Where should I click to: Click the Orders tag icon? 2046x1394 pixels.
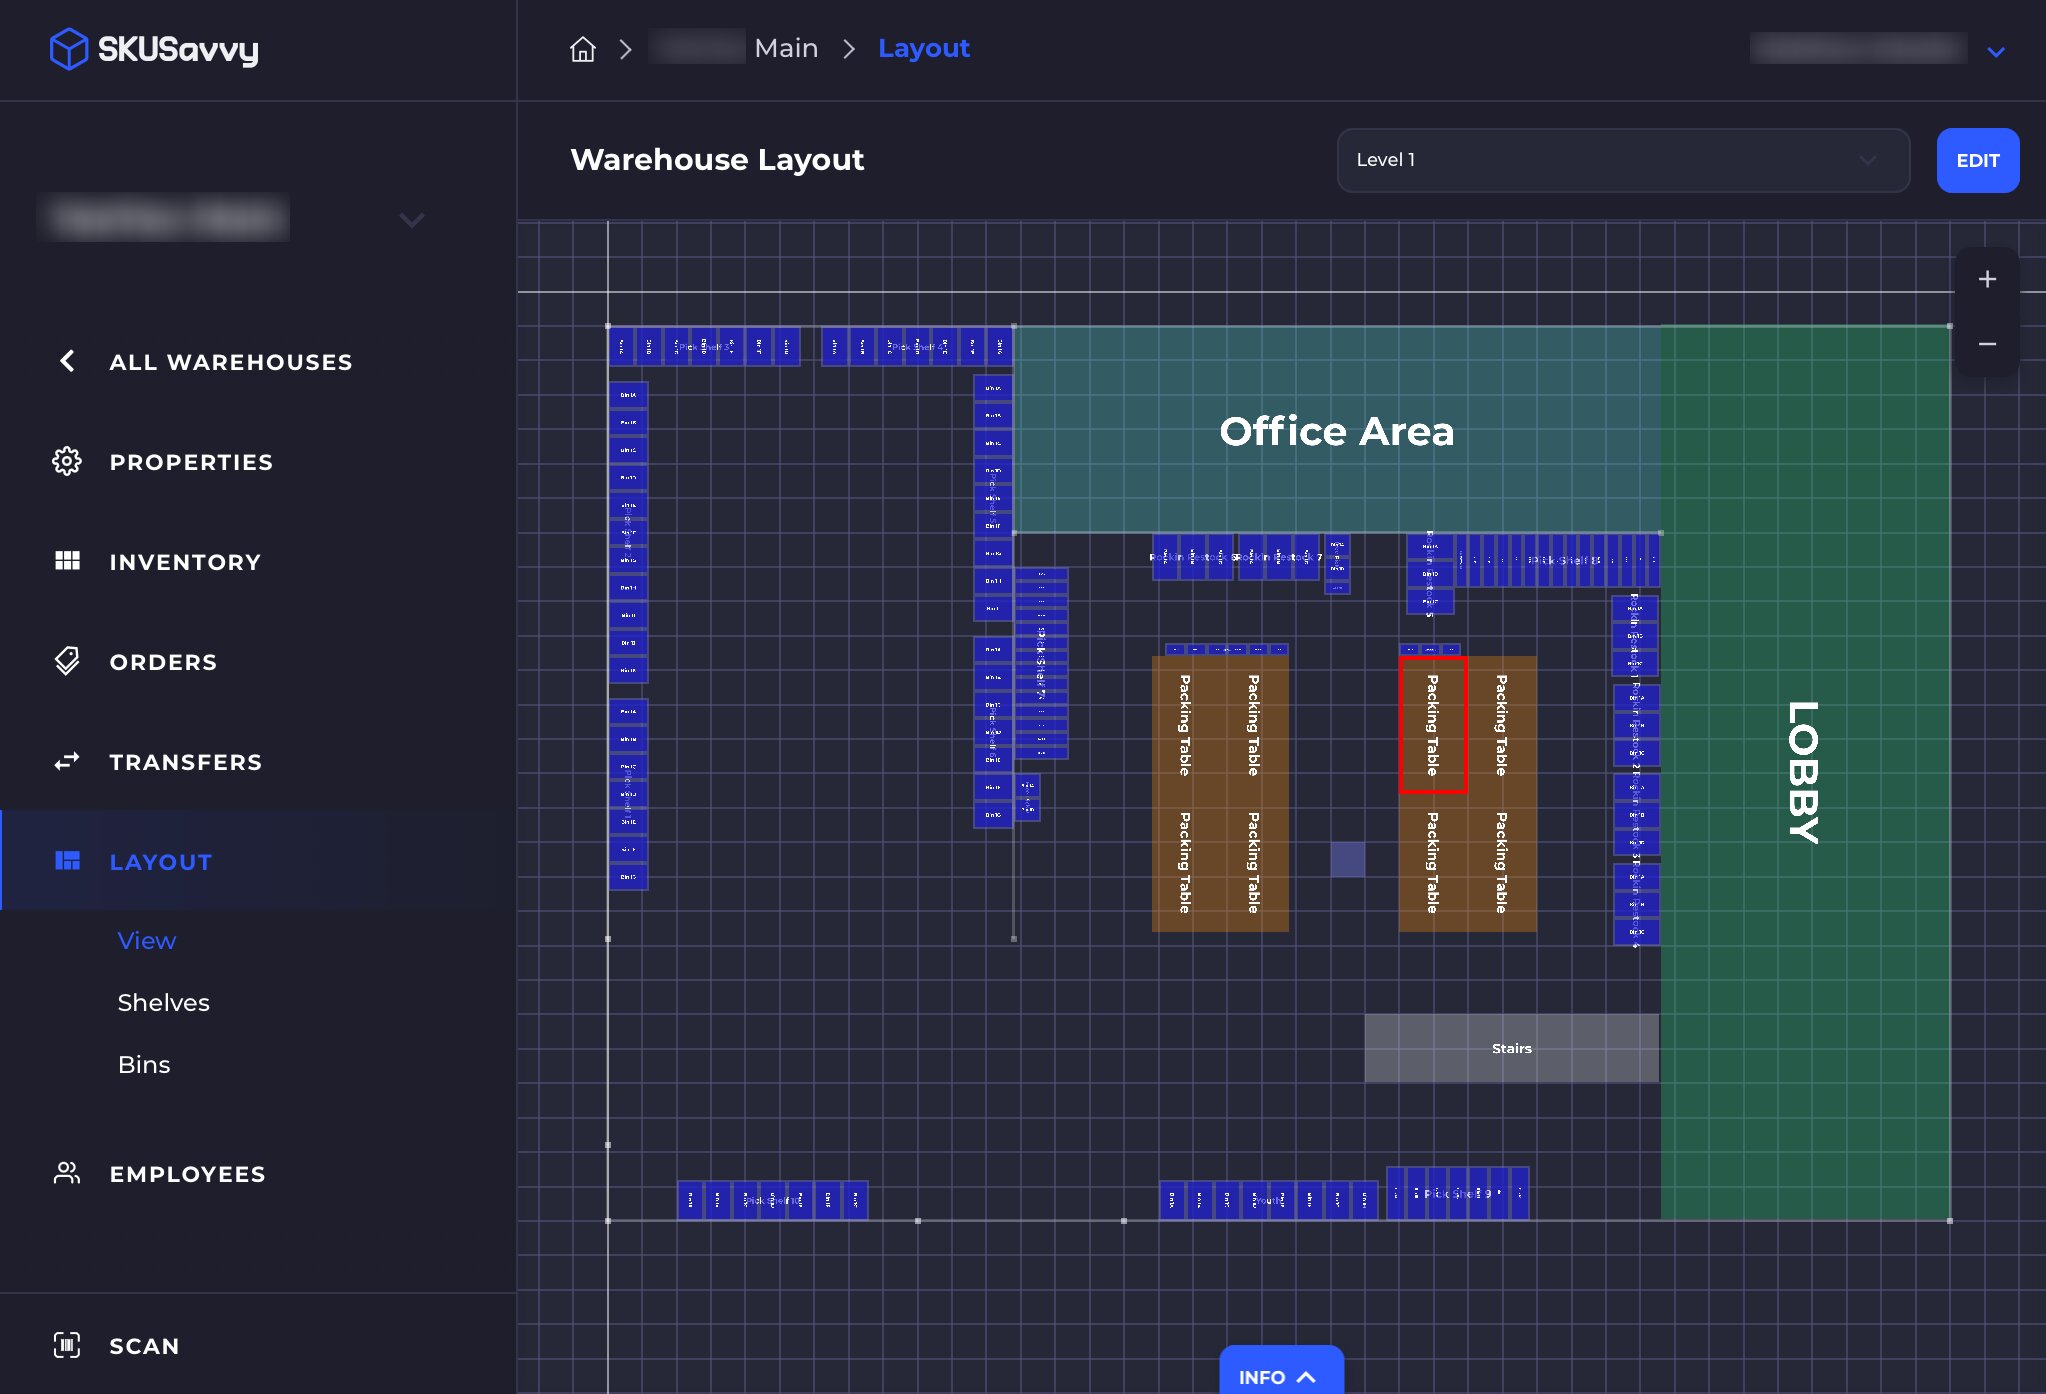67,661
